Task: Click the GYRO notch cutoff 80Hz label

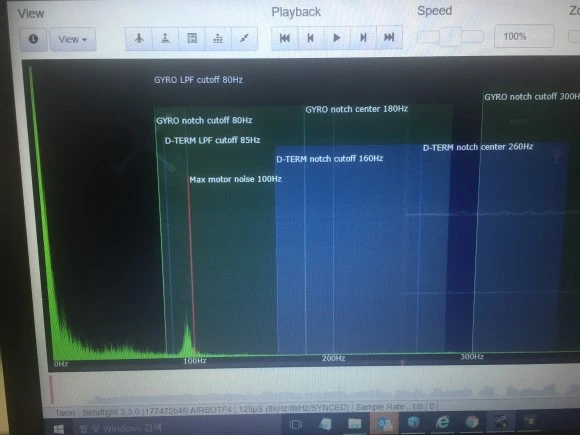Action: point(204,121)
